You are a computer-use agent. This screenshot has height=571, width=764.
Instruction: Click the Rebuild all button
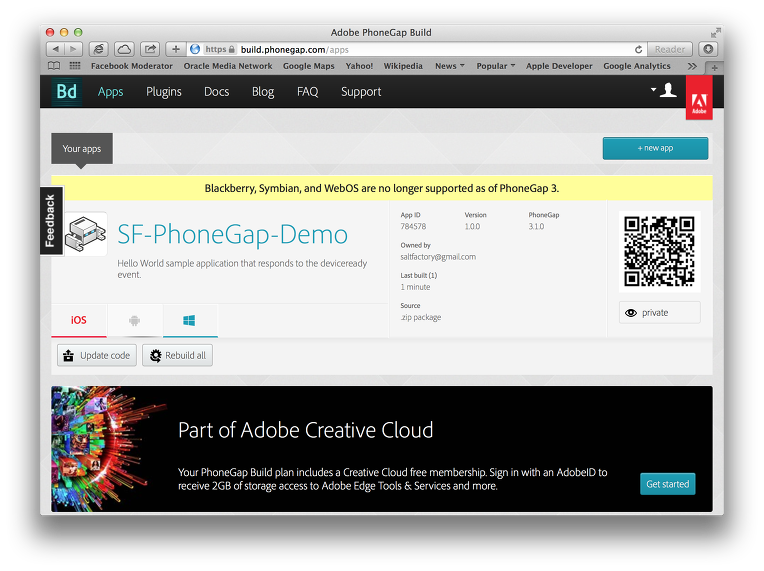177,355
